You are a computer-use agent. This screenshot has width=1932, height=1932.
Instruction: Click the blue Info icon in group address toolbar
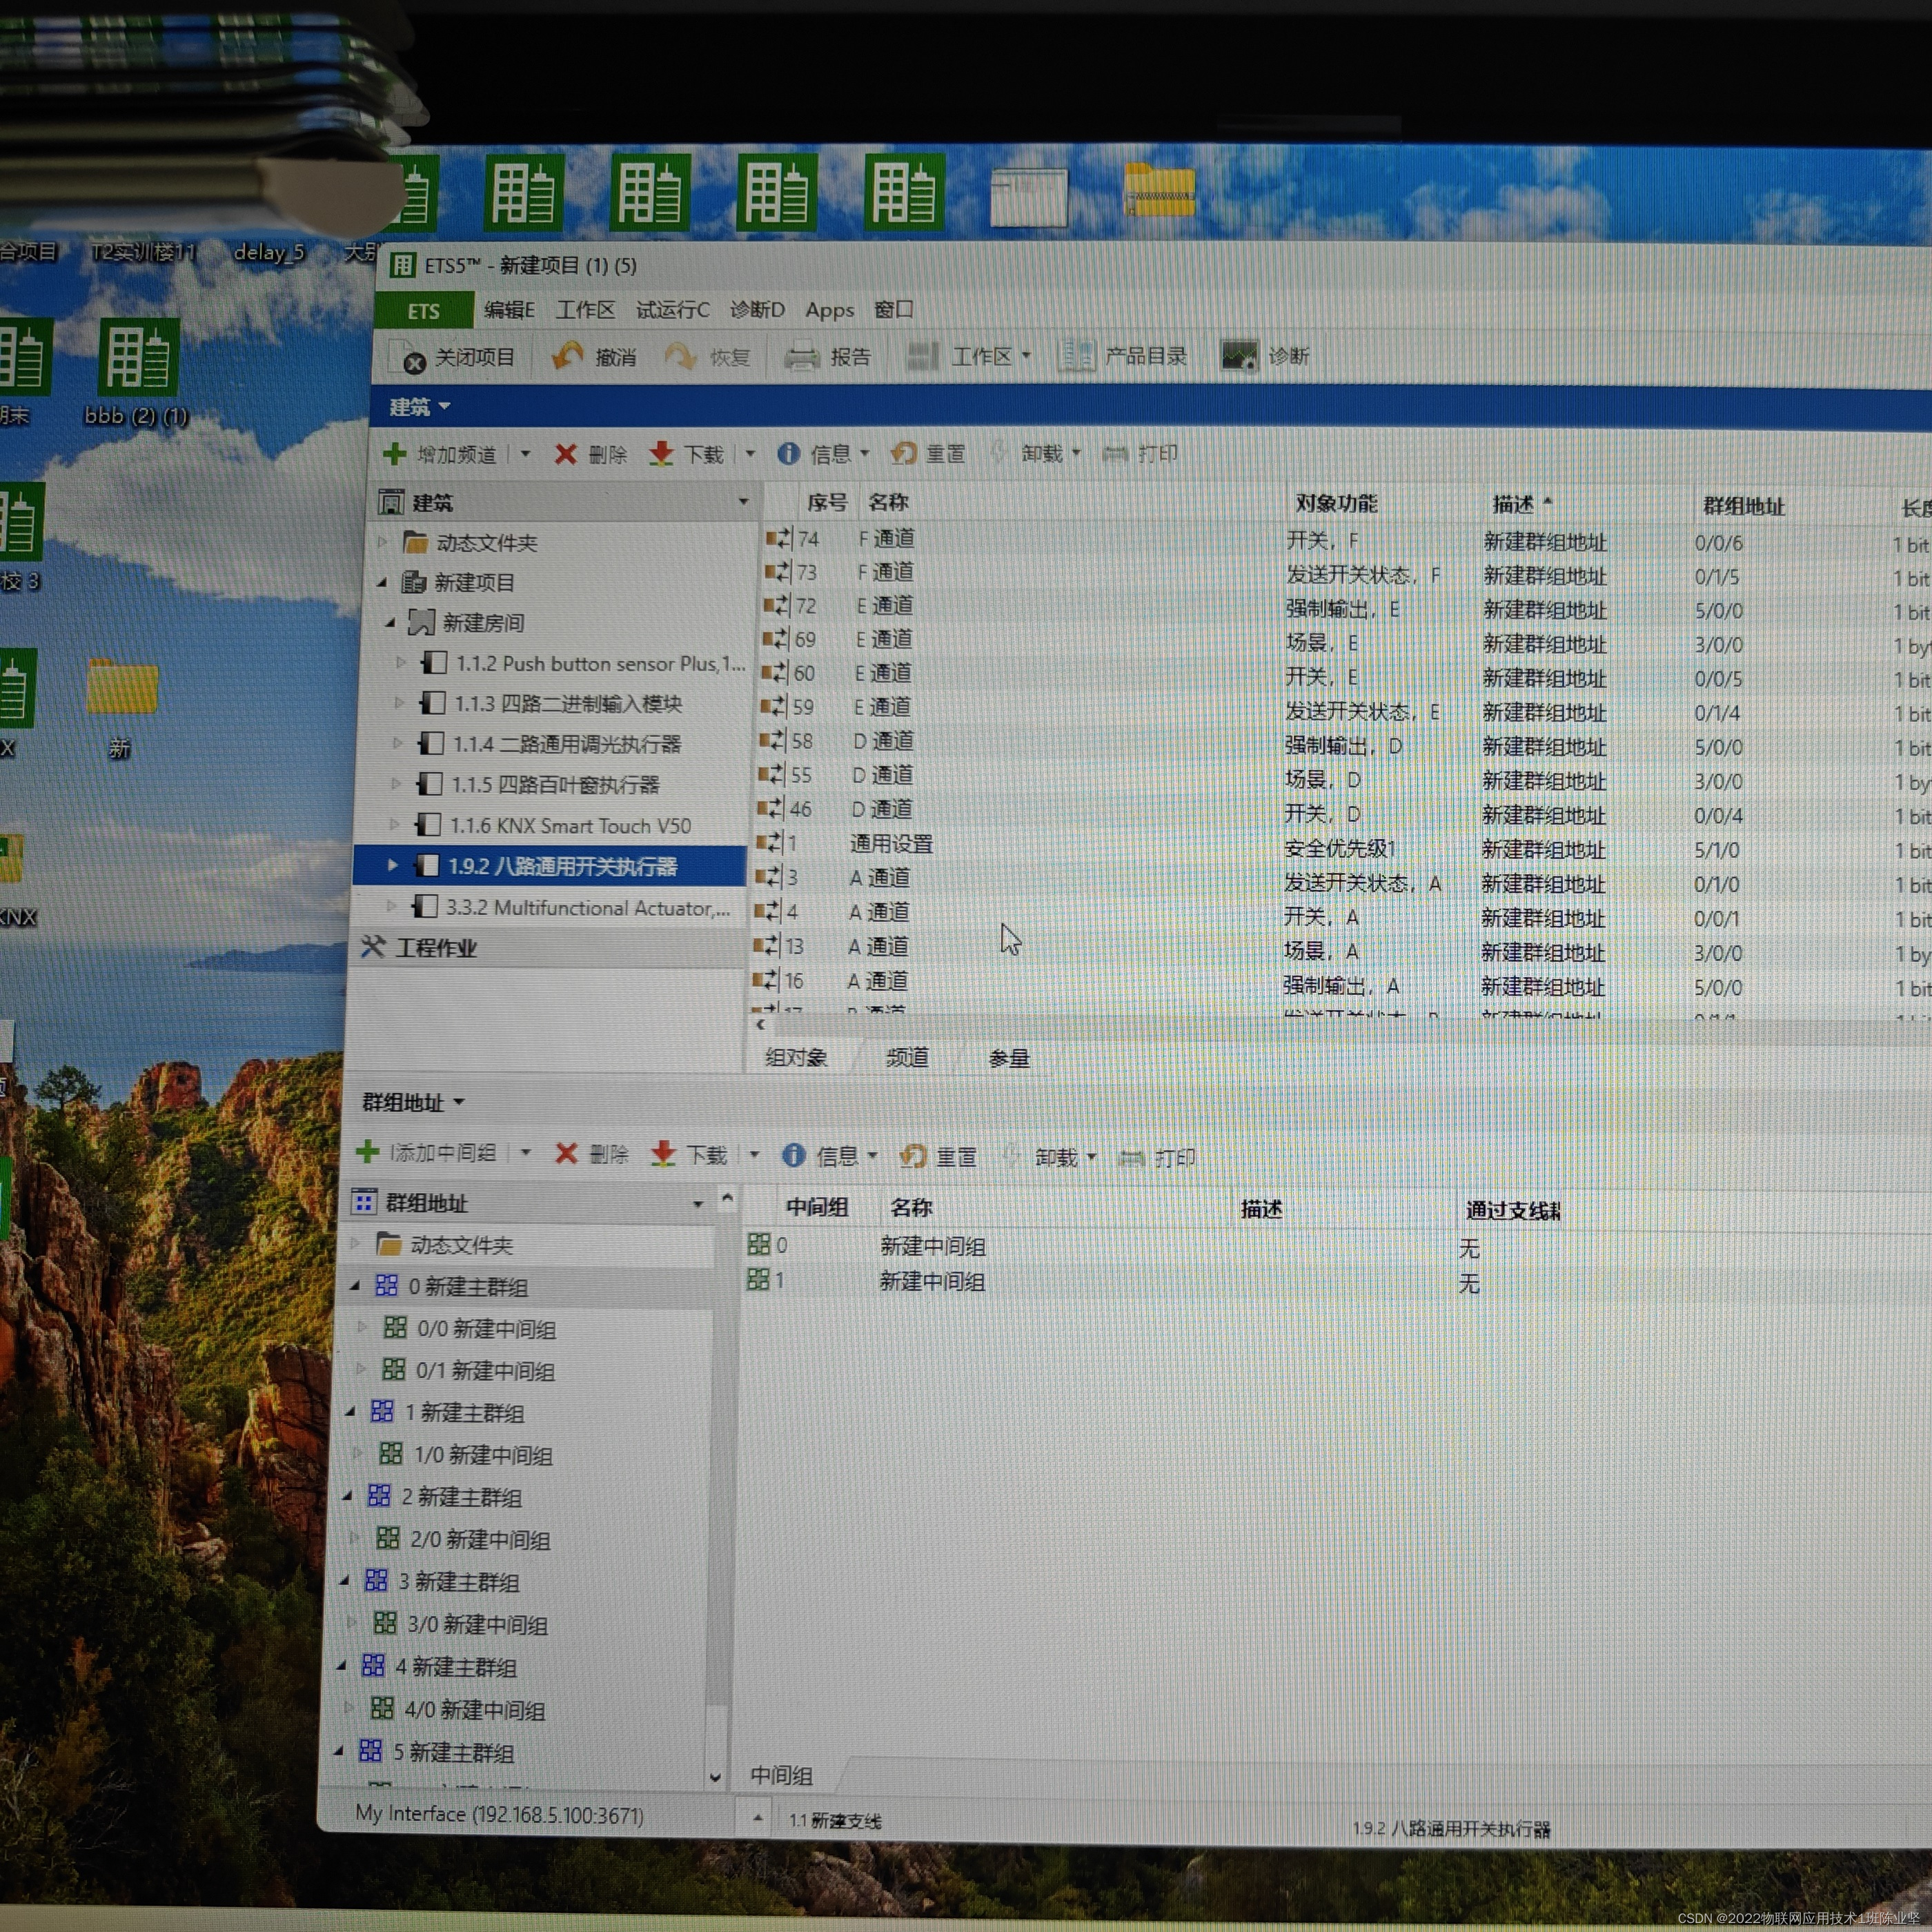(x=793, y=1155)
